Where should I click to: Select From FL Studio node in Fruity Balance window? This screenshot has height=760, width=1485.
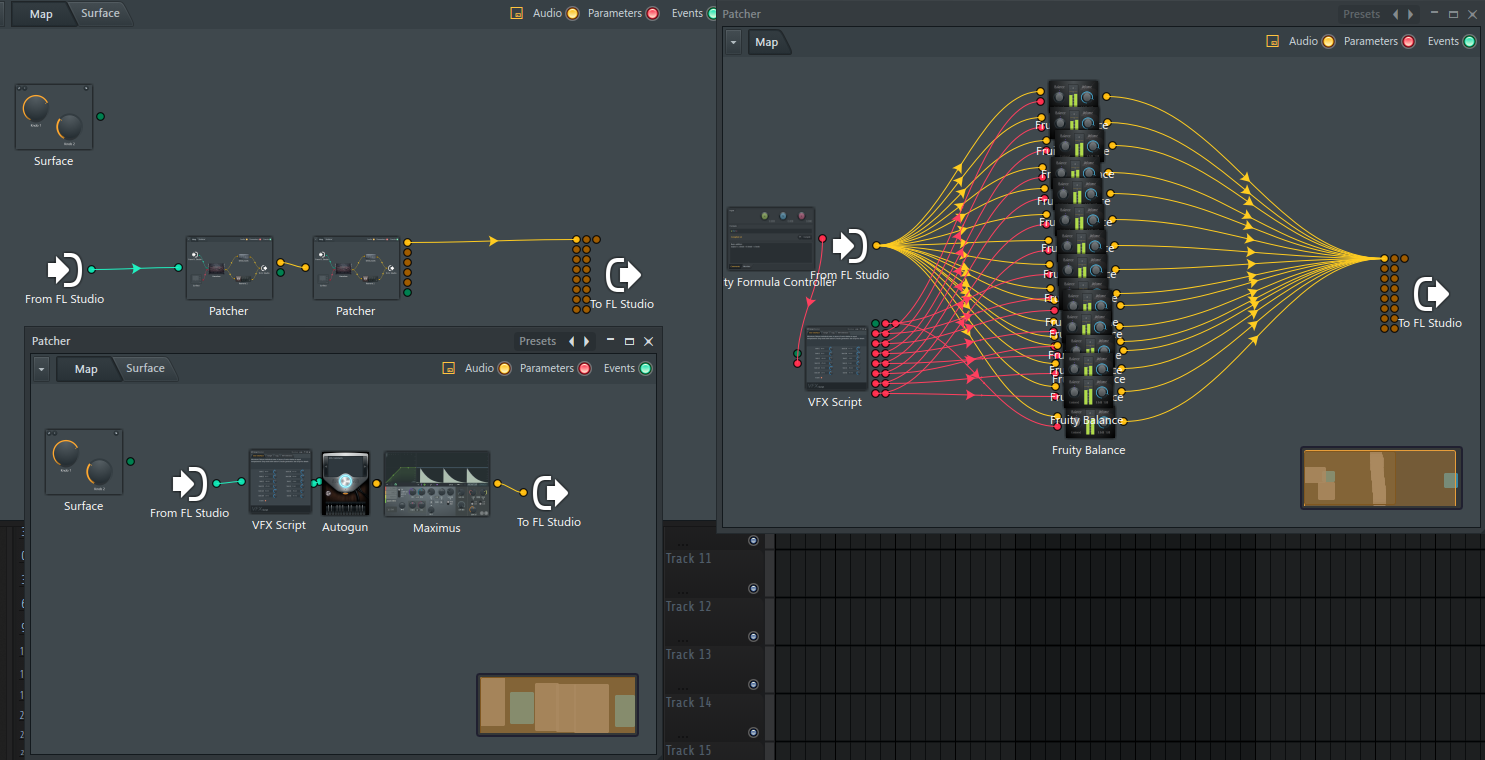tap(849, 245)
